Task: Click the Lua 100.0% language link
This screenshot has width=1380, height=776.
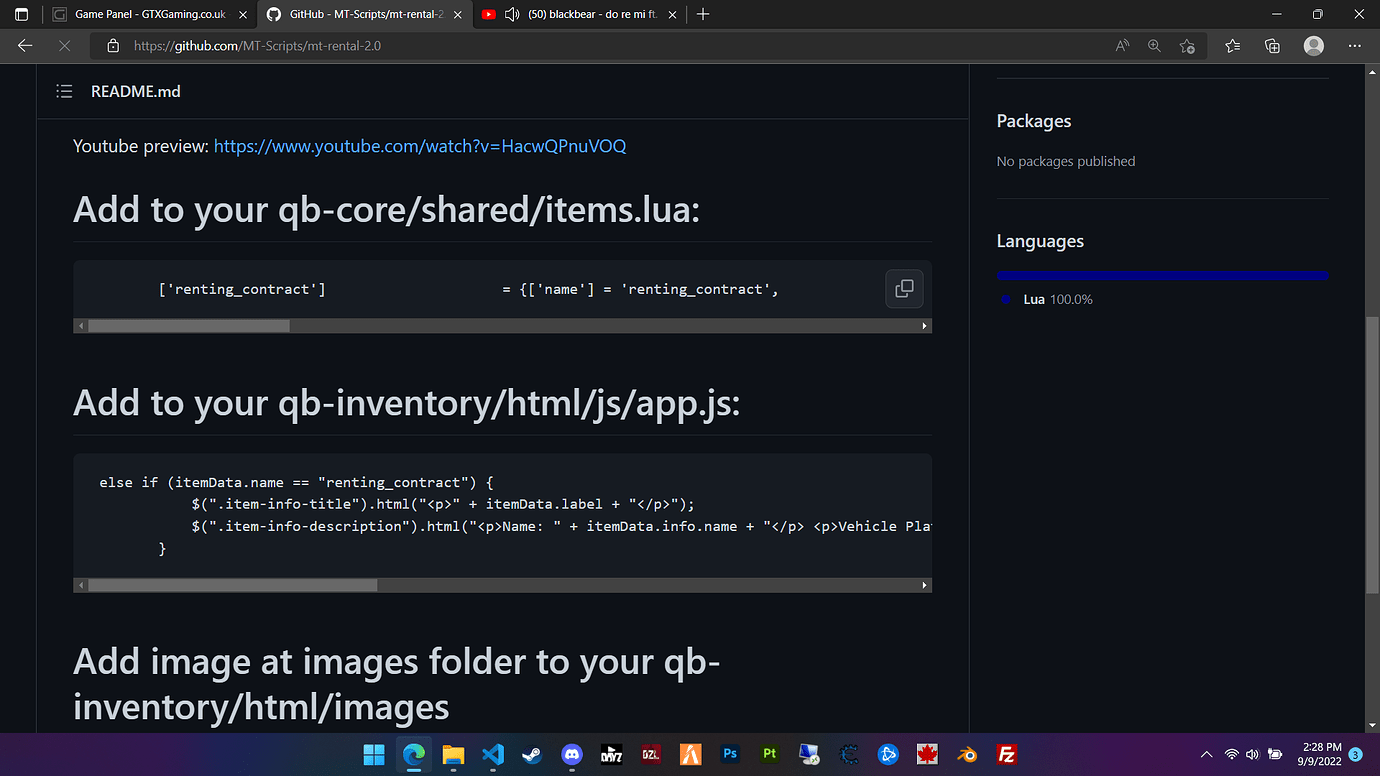Action: coord(1058,299)
